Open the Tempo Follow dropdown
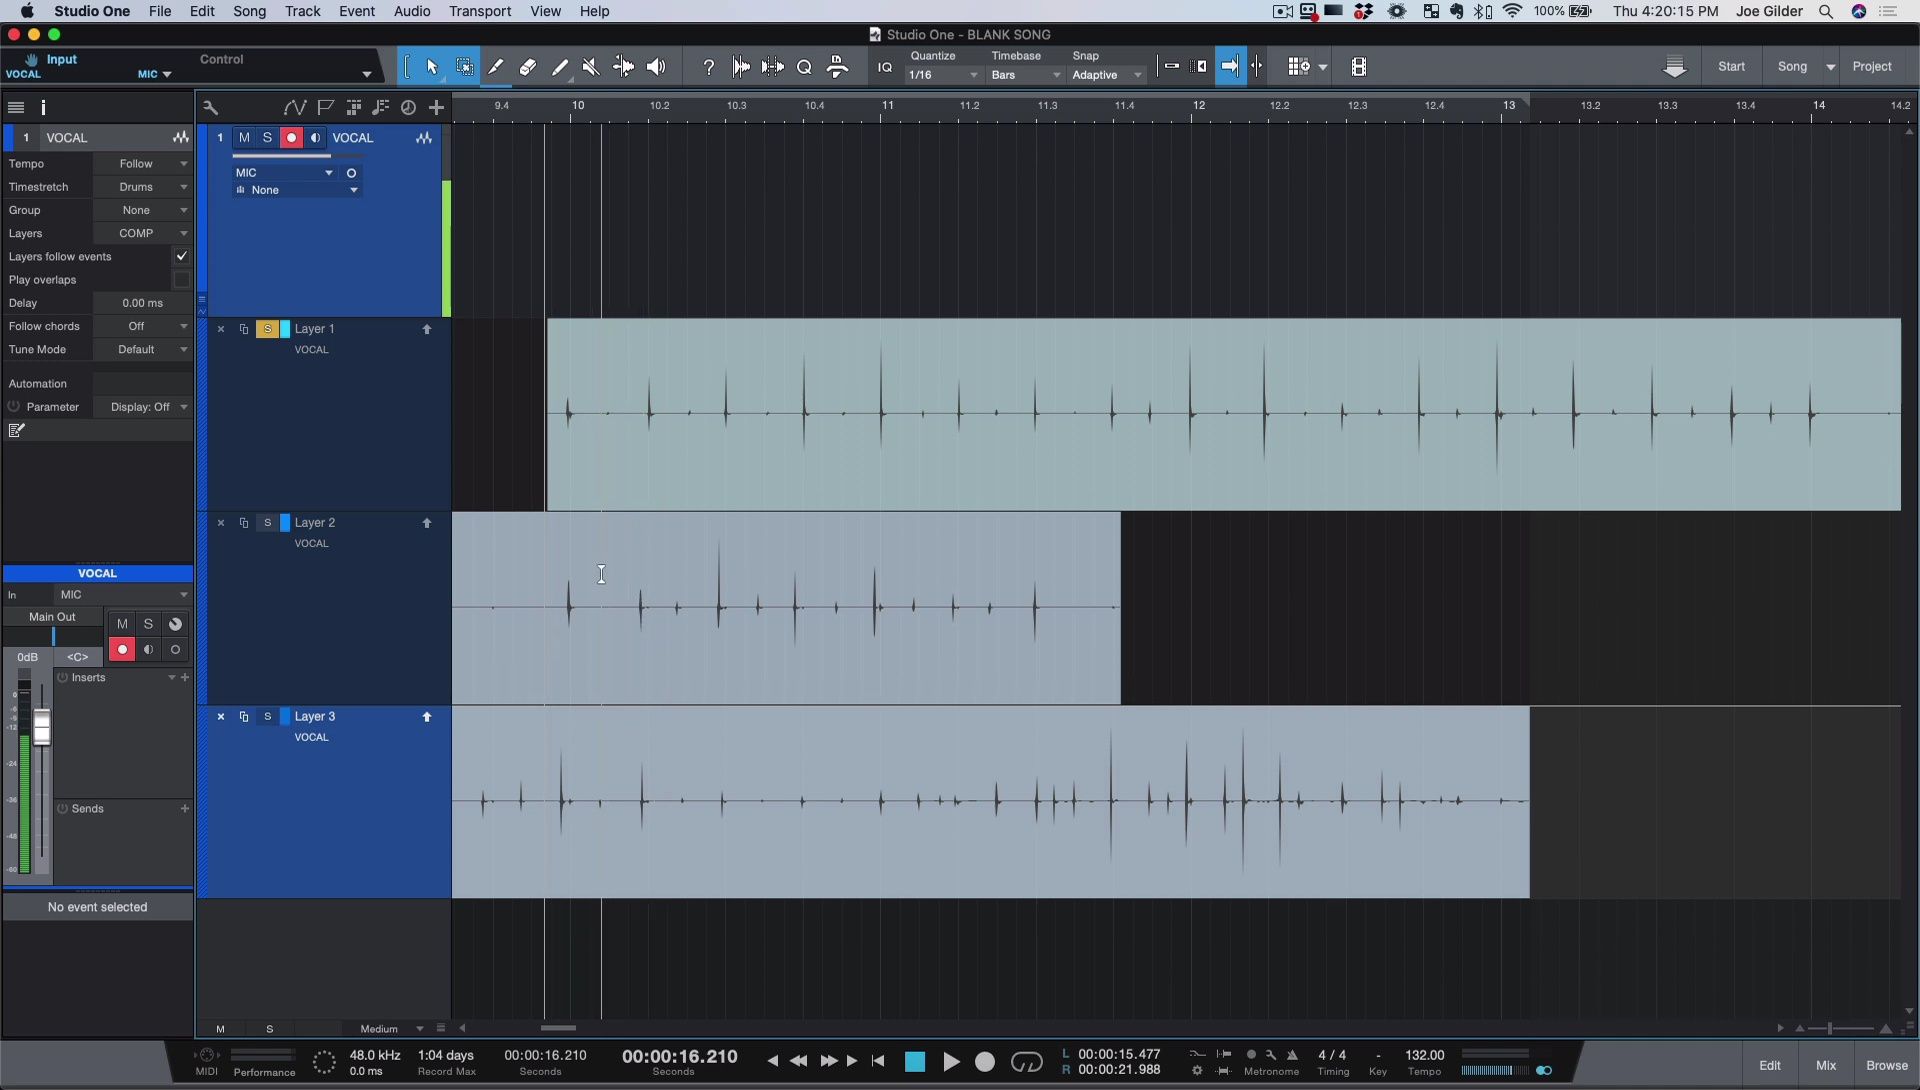This screenshot has width=1920, height=1090. [142, 164]
